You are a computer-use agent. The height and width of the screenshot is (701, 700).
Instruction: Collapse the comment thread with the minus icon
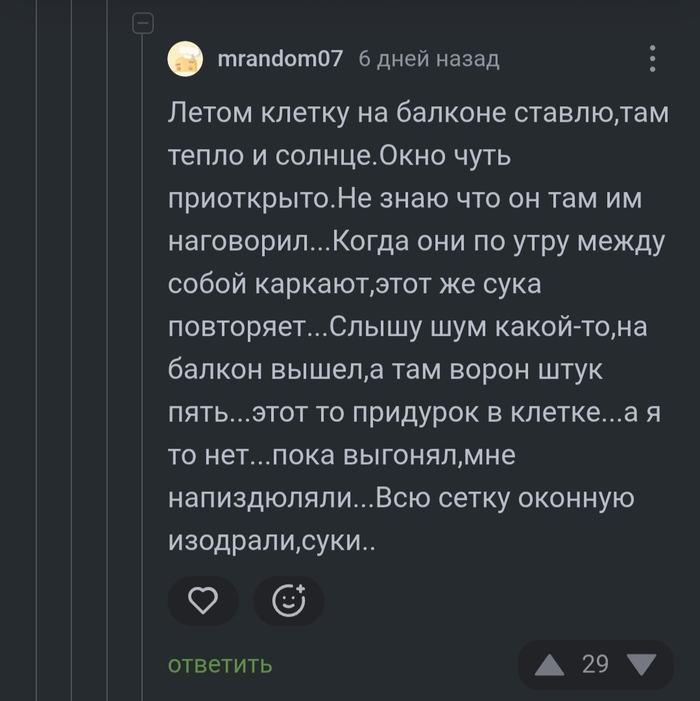pyautogui.click(x=143, y=22)
